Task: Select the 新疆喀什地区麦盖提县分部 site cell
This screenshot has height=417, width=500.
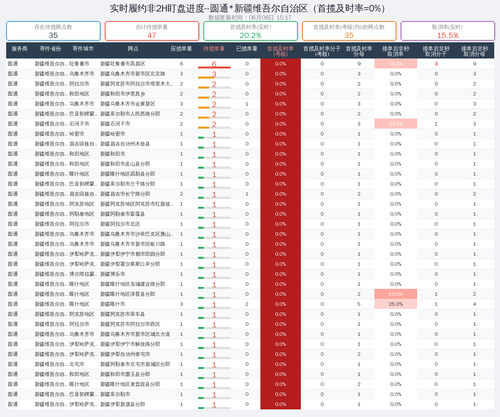Action: point(130,384)
